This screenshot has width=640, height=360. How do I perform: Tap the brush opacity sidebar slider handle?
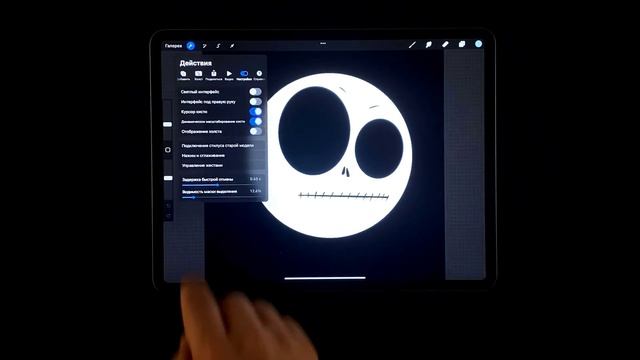point(168,178)
